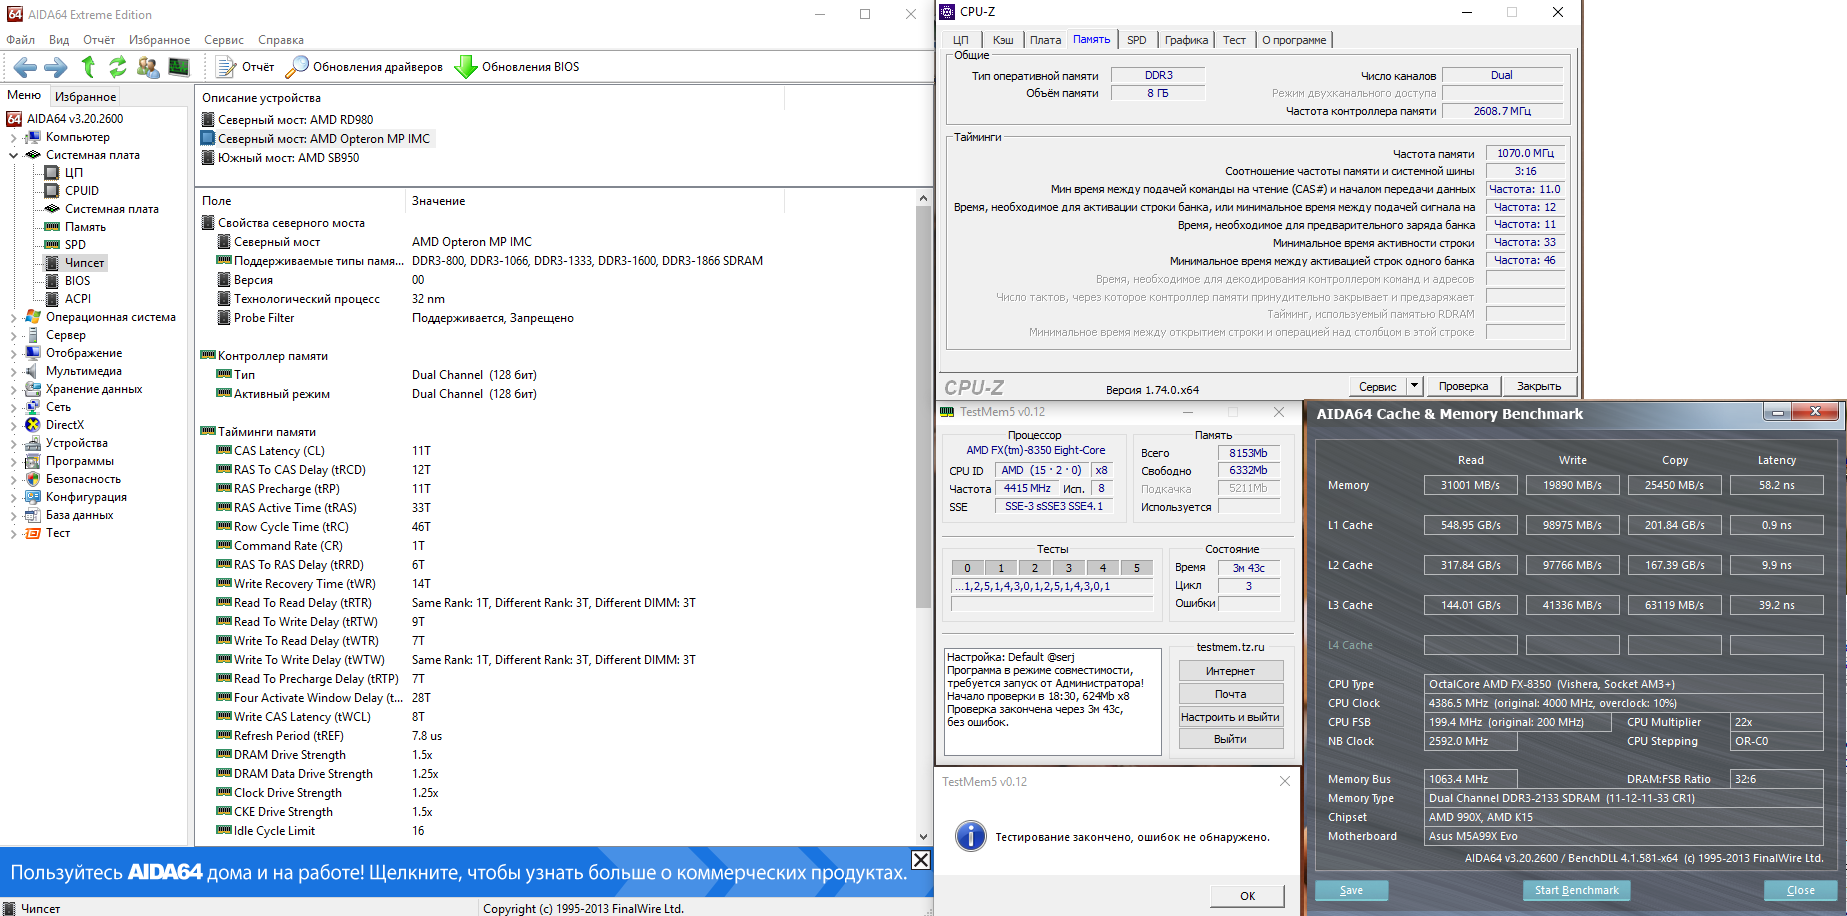Confirm the TestMem5 dialog with OK
The height and width of the screenshot is (916, 1847).
1247,896
